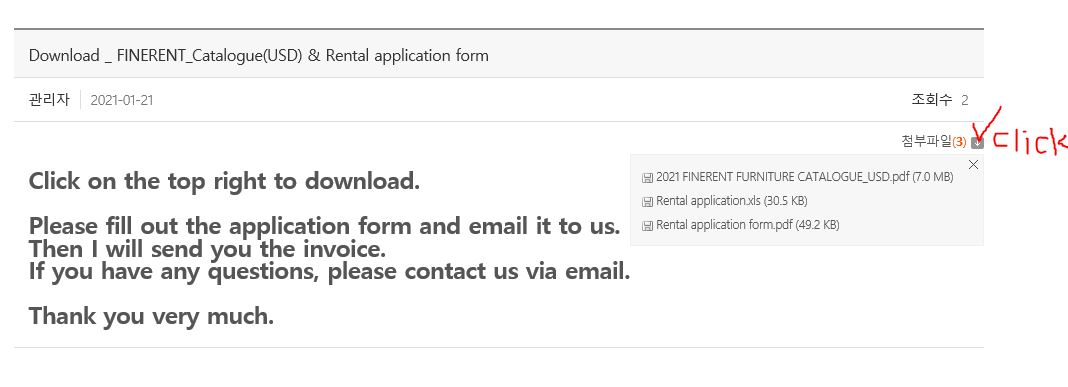The height and width of the screenshot is (387, 1068).
Task: Click the "If you have any questions" line
Action: point(330,272)
